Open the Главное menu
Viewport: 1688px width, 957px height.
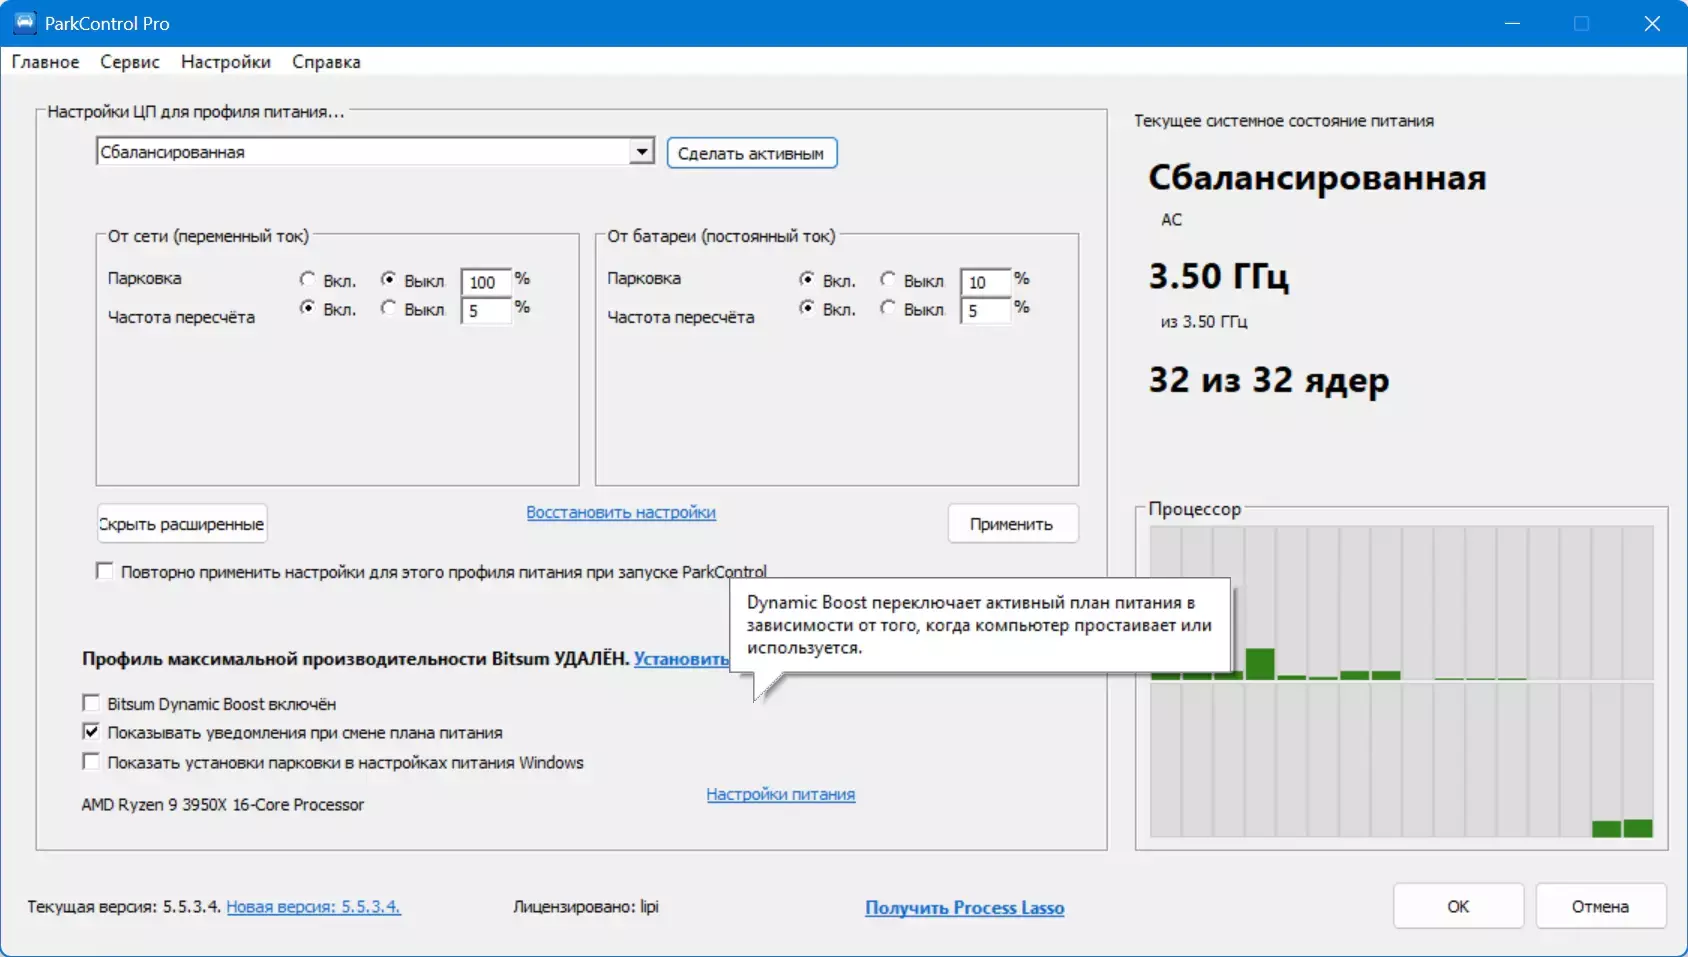[45, 62]
